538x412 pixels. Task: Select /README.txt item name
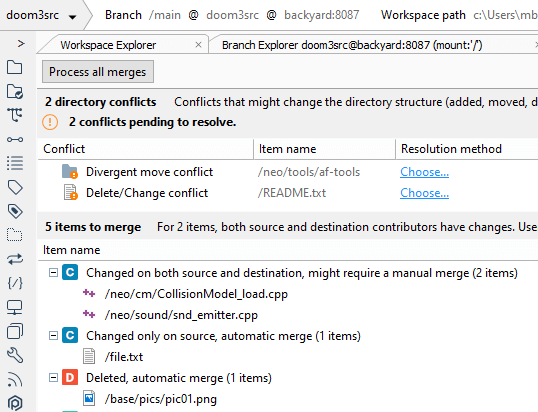point(292,193)
